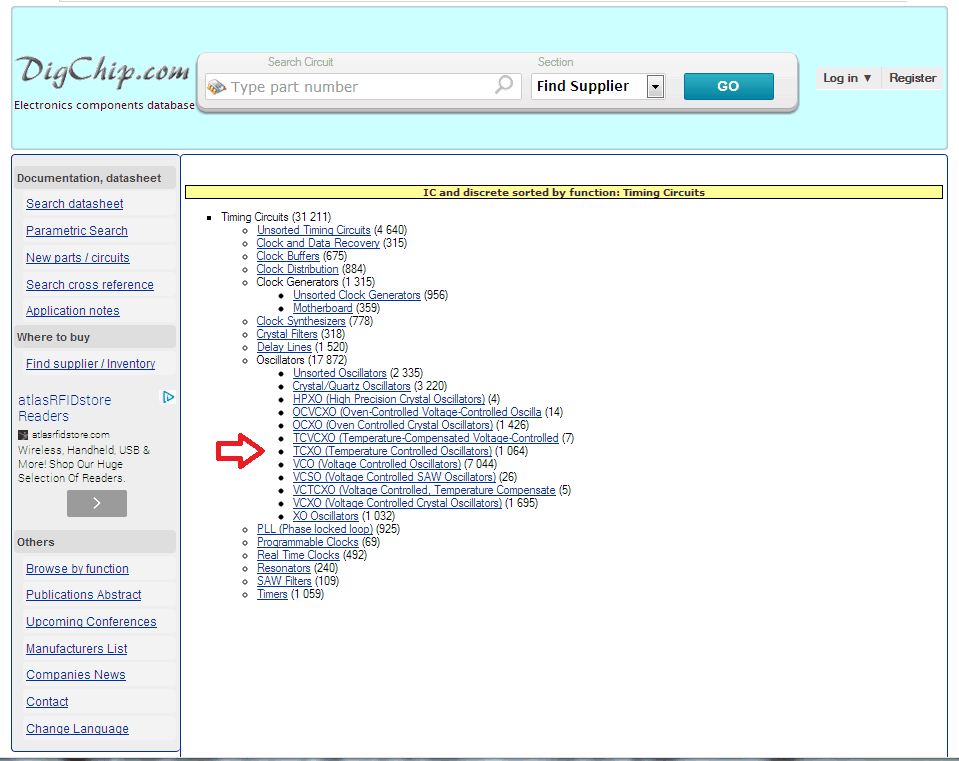The image size is (959, 761).
Task: Click the chip icon beside the part number field
Action: click(x=217, y=87)
